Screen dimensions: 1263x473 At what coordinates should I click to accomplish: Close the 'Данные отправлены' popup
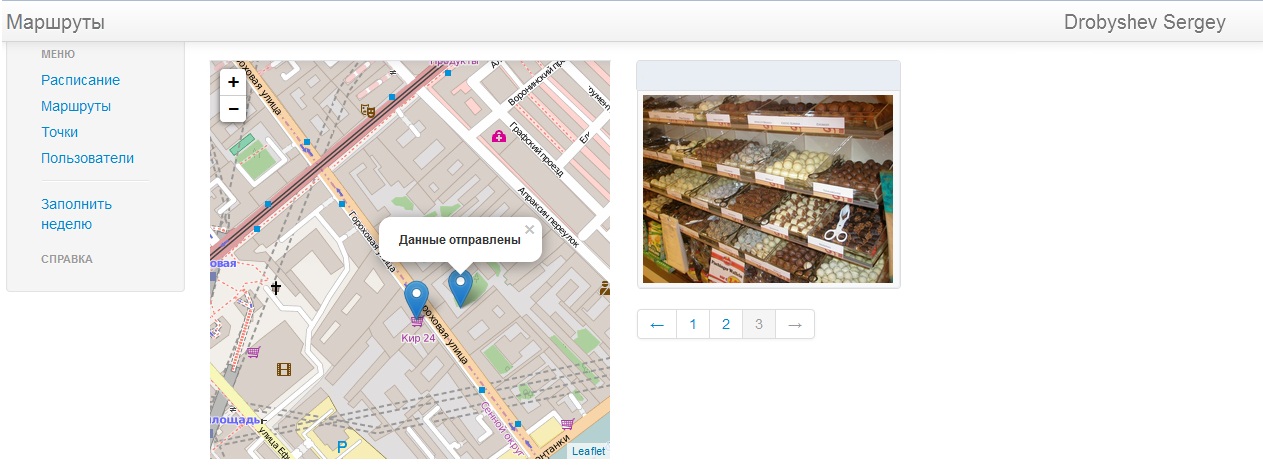[530, 229]
